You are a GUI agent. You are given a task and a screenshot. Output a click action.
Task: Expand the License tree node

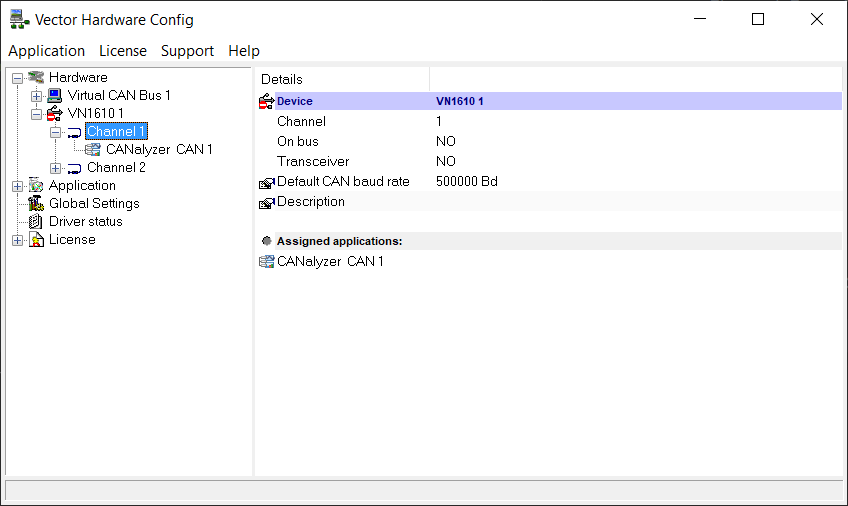coord(17,240)
